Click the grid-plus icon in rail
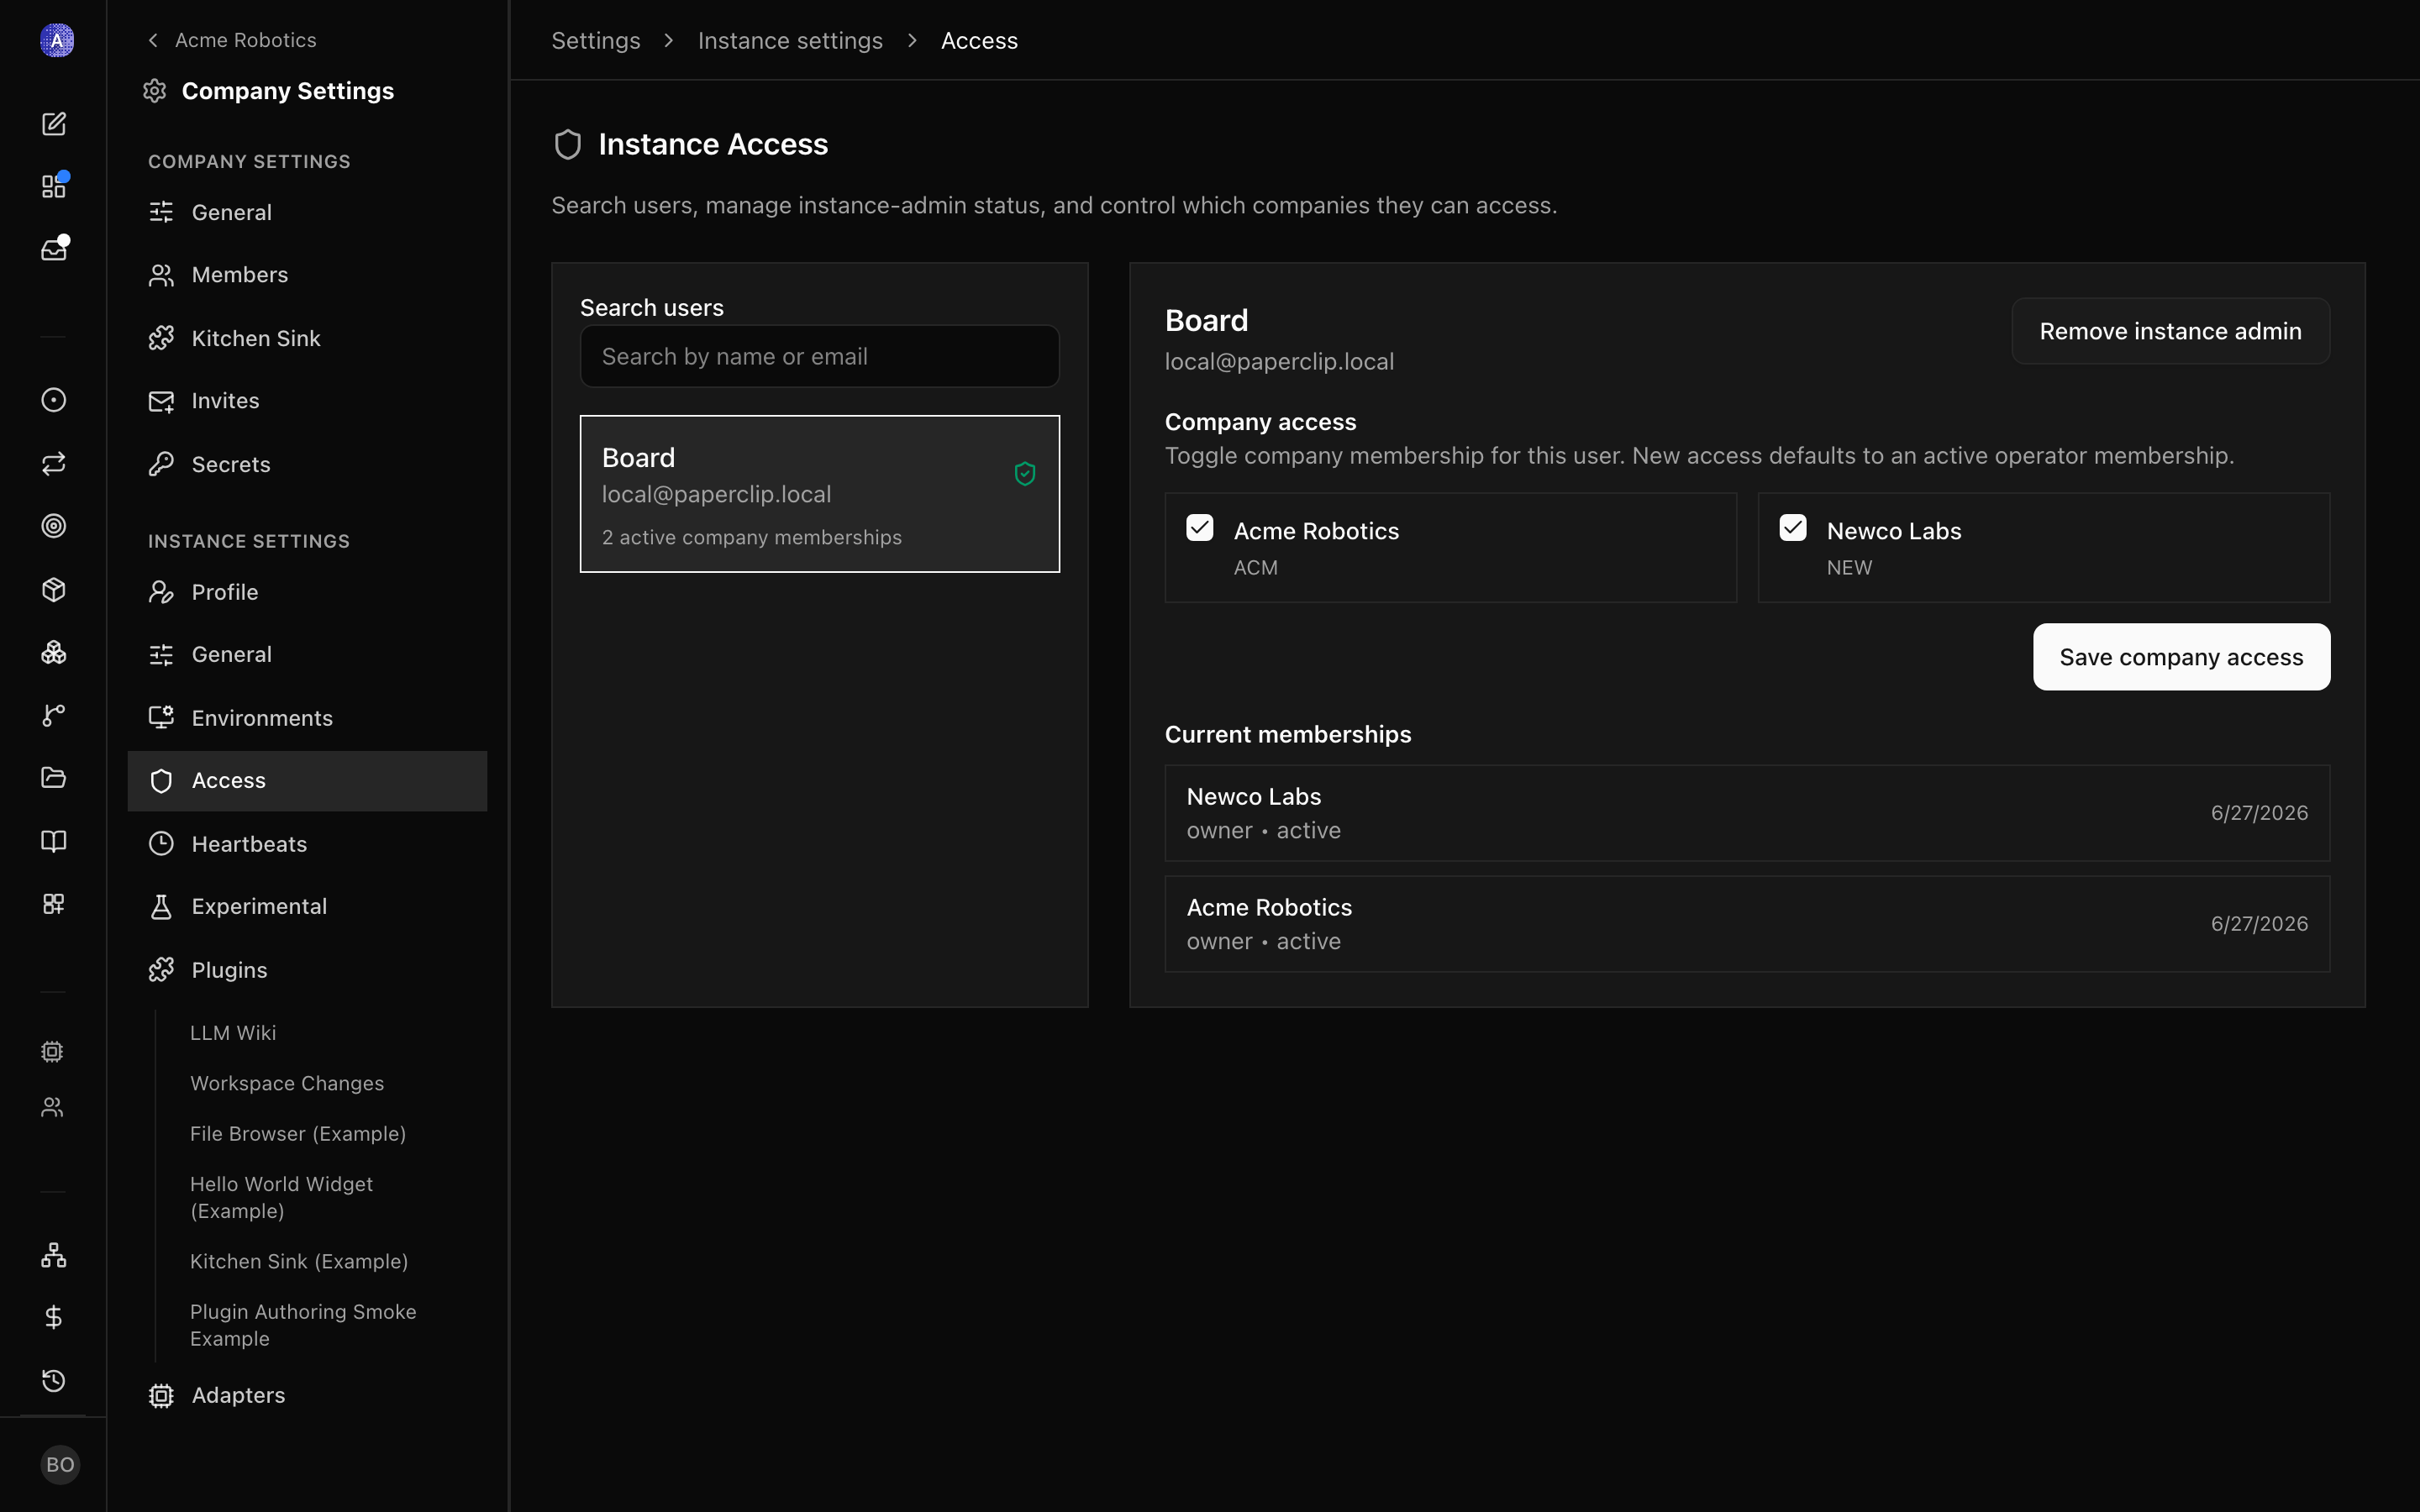The width and height of the screenshot is (2420, 1512). [x=54, y=904]
